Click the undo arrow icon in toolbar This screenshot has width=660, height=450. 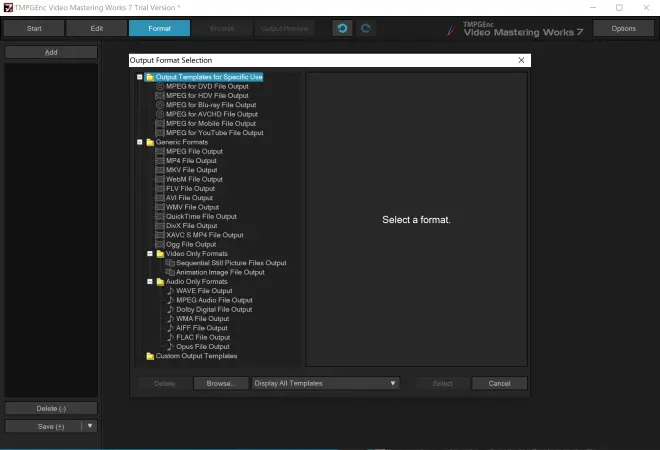pyautogui.click(x=342, y=28)
